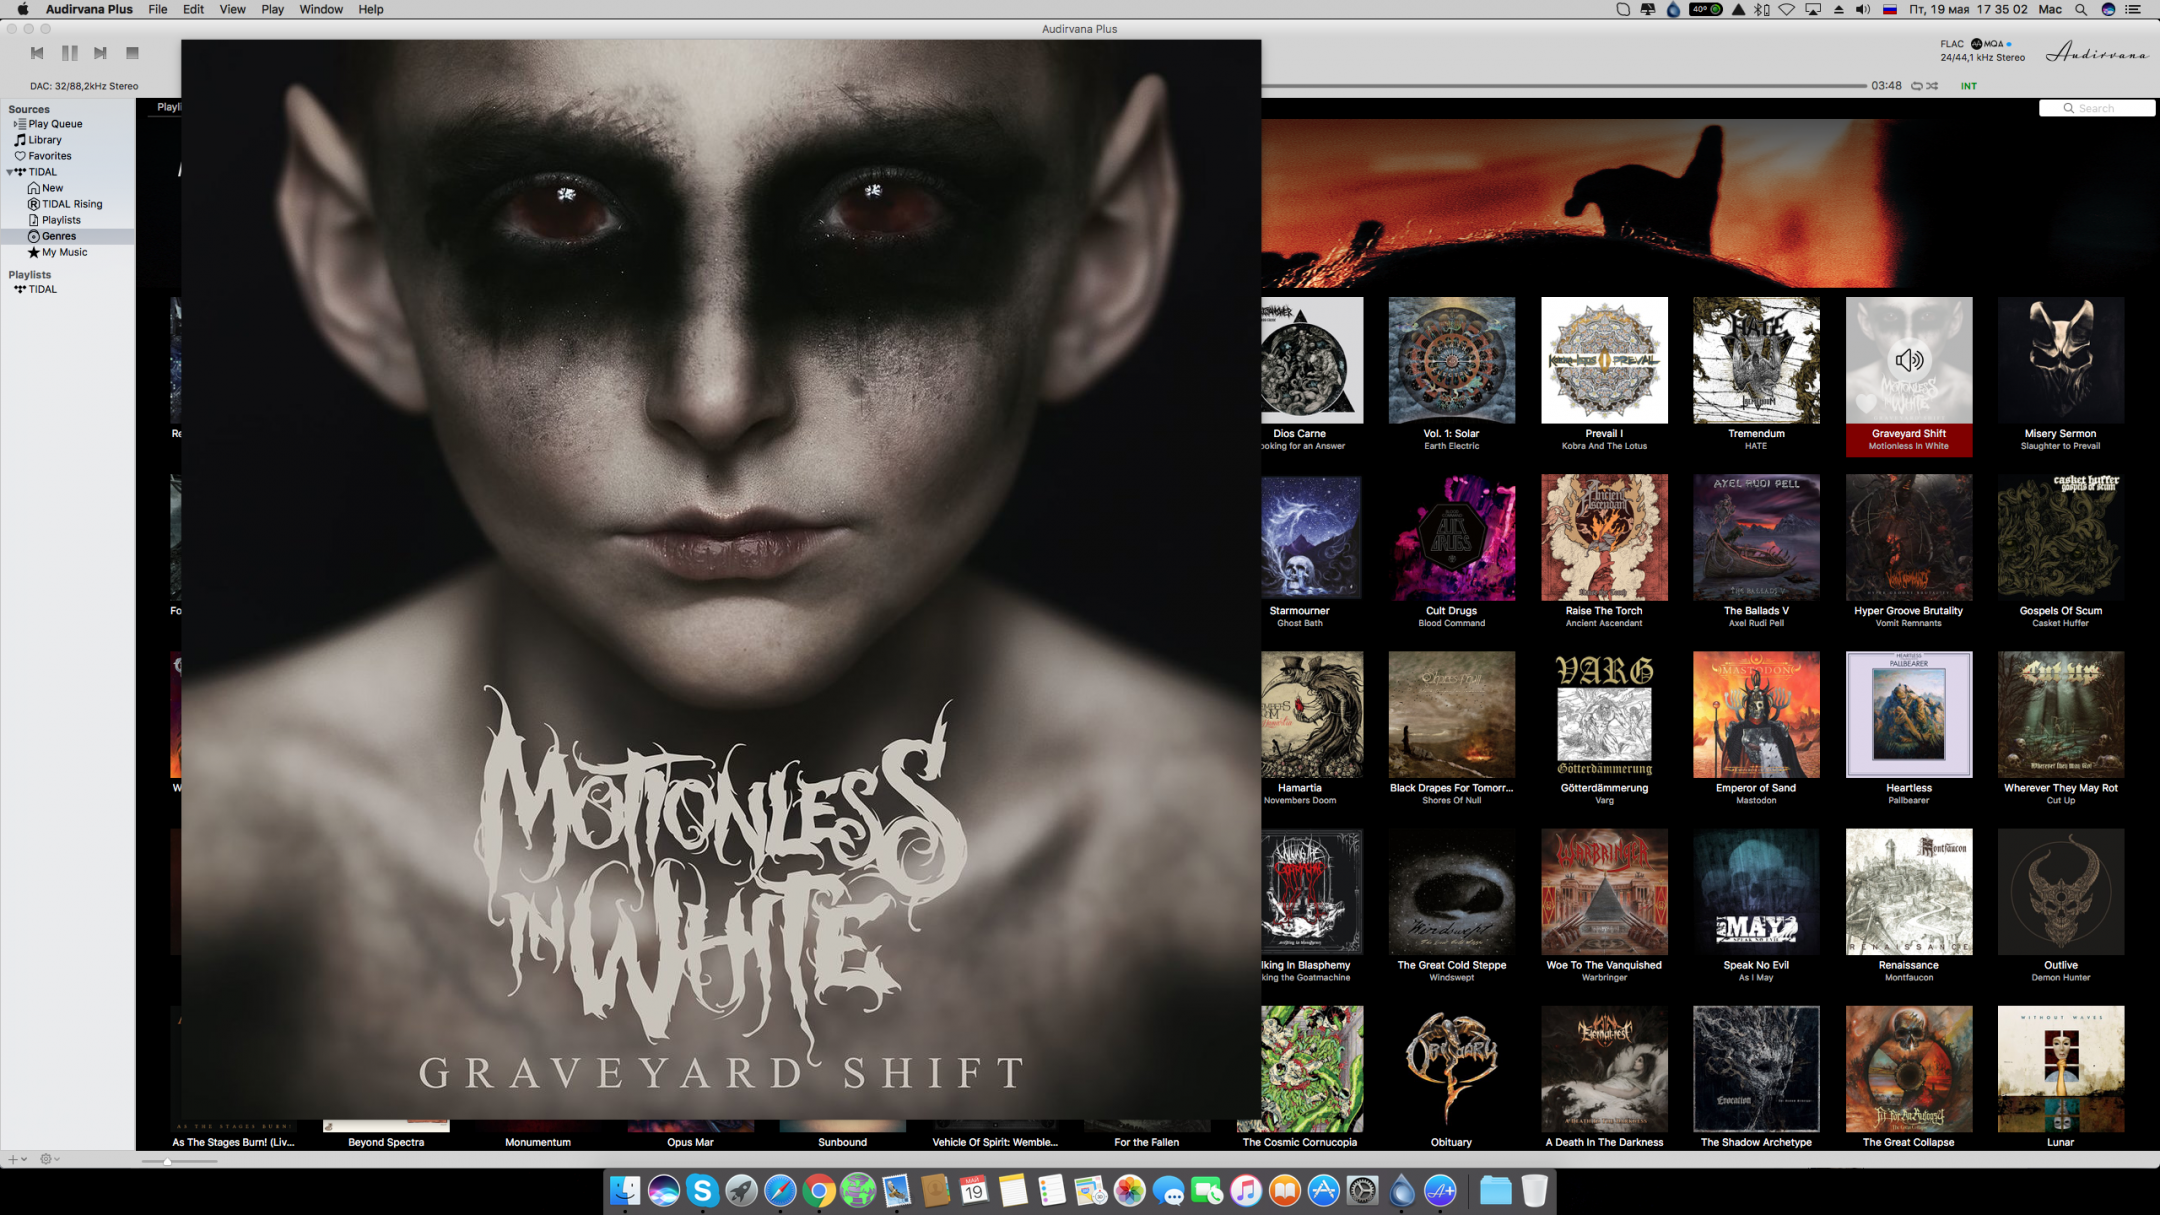
Task: Select TIDAL New section
Action: [x=52, y=188]
